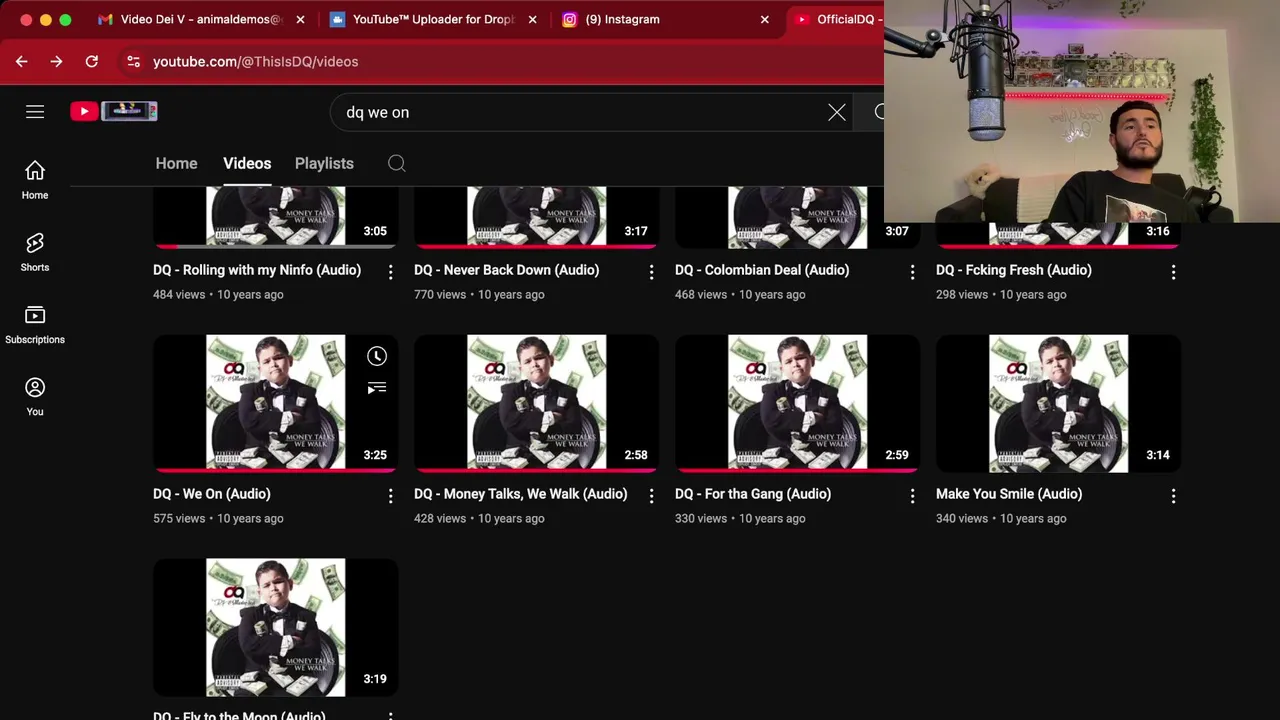Close the YouTube Uploader for Dropbox tab
1280x720 pixels.
(x=532, y=19)
